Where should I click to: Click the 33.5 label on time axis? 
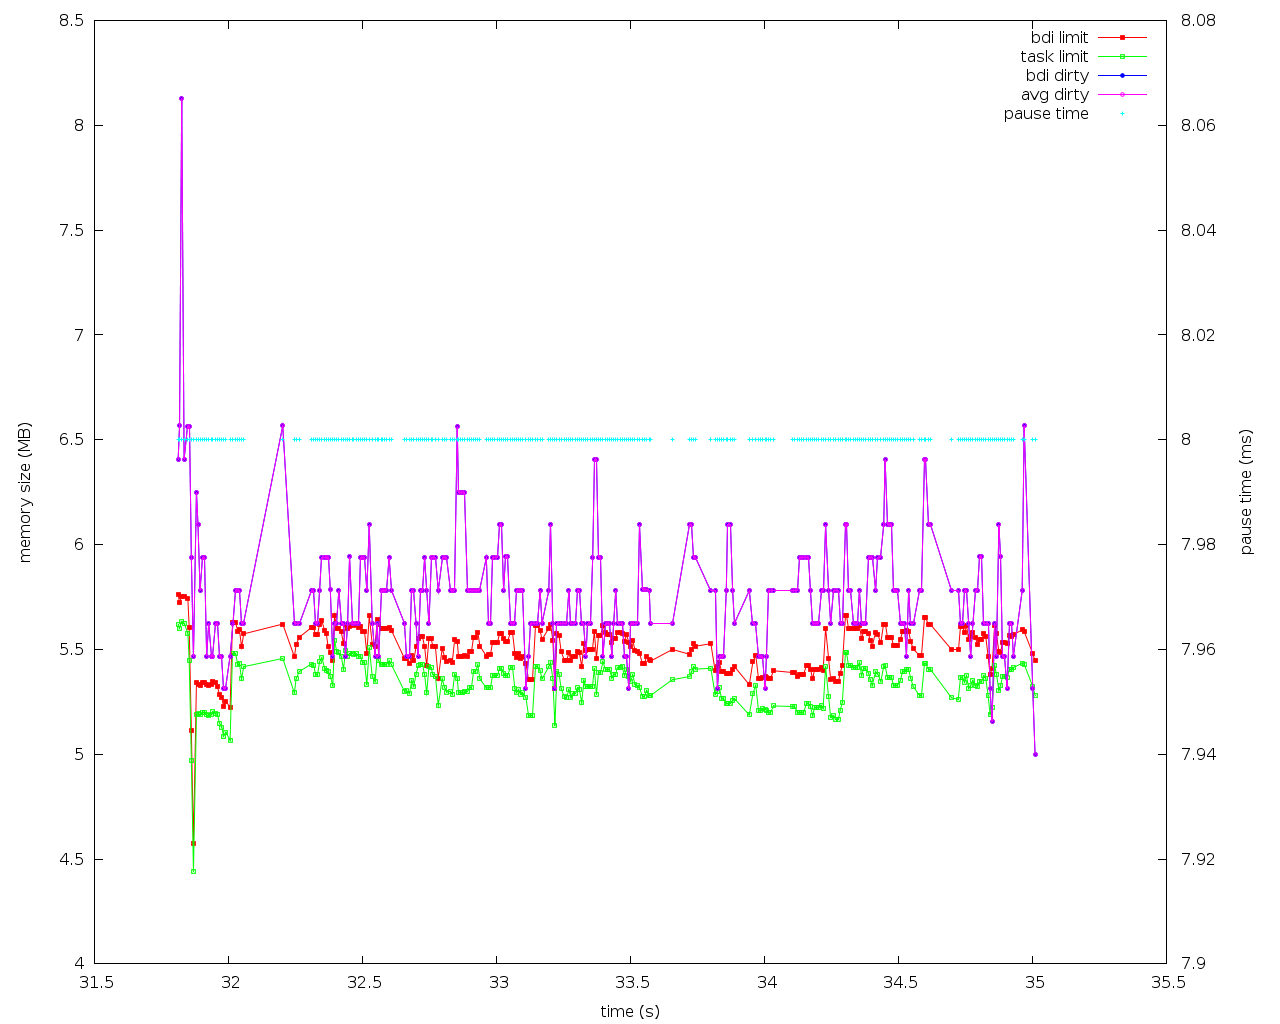[x=631, y=983]
